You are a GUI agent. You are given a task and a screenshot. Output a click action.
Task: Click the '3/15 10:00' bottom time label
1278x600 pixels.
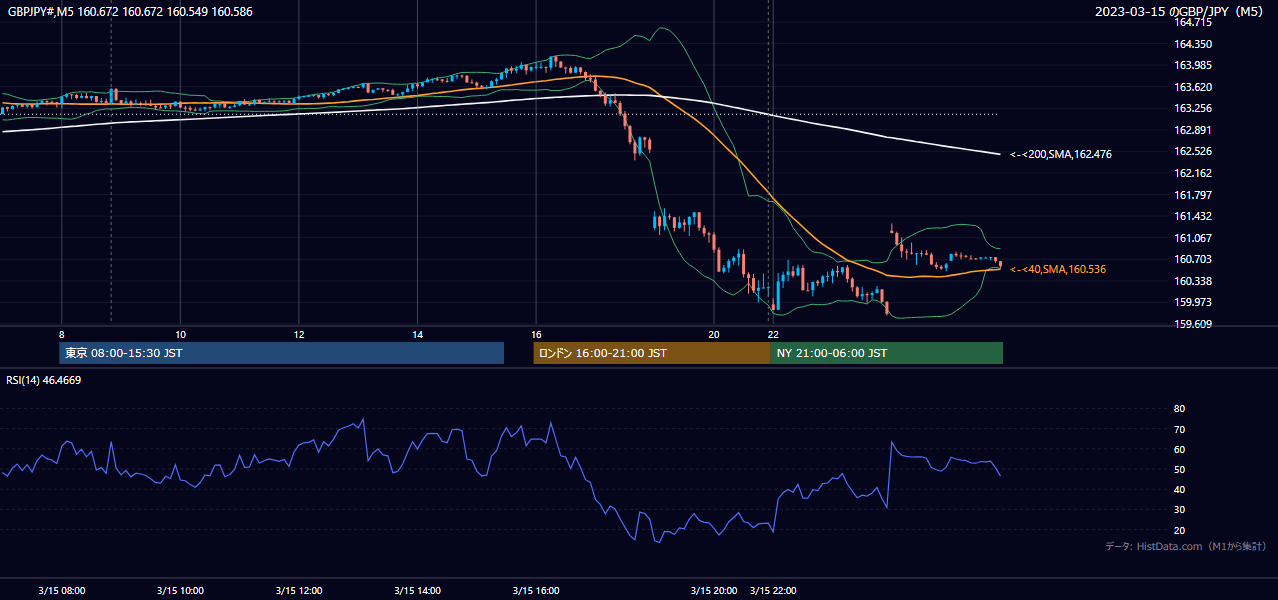point(181,590)
